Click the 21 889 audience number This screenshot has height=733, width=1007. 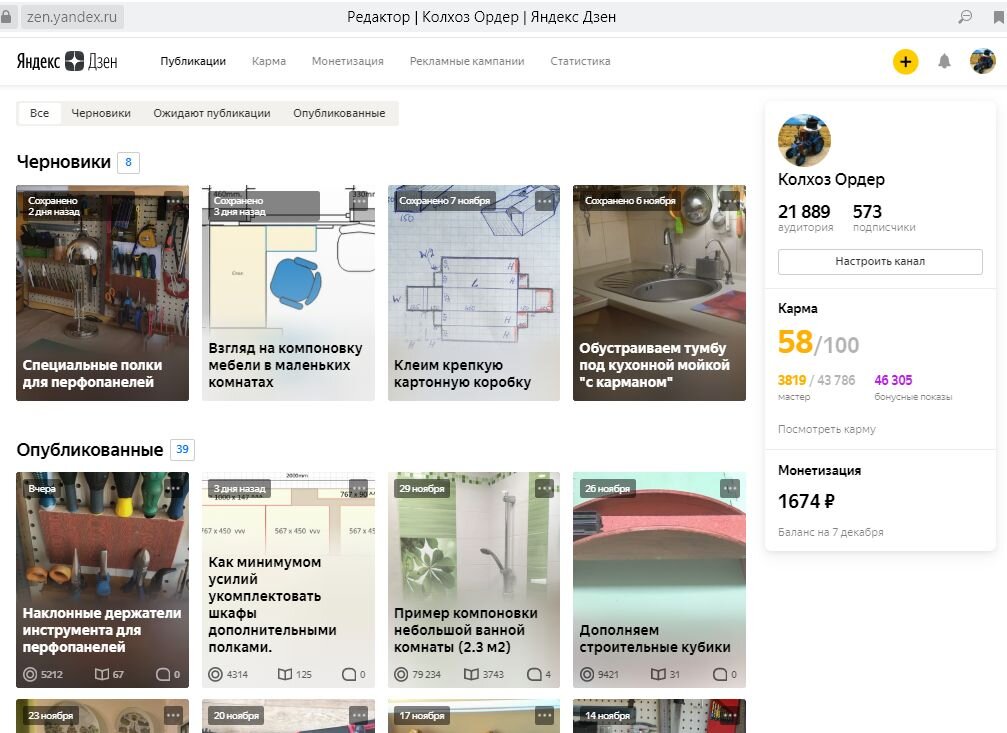click(804, 211)
